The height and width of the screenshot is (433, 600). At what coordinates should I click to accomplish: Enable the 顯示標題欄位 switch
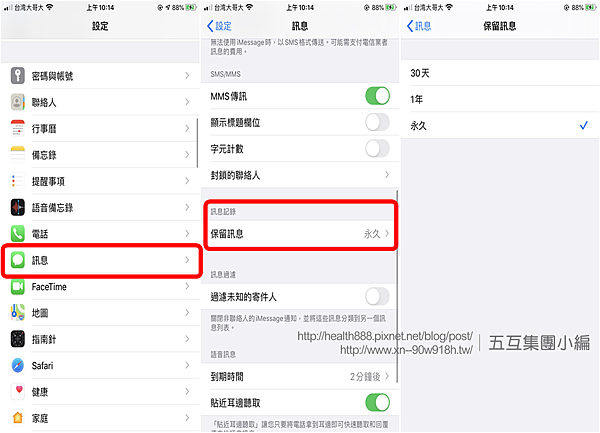coord(377,122)
